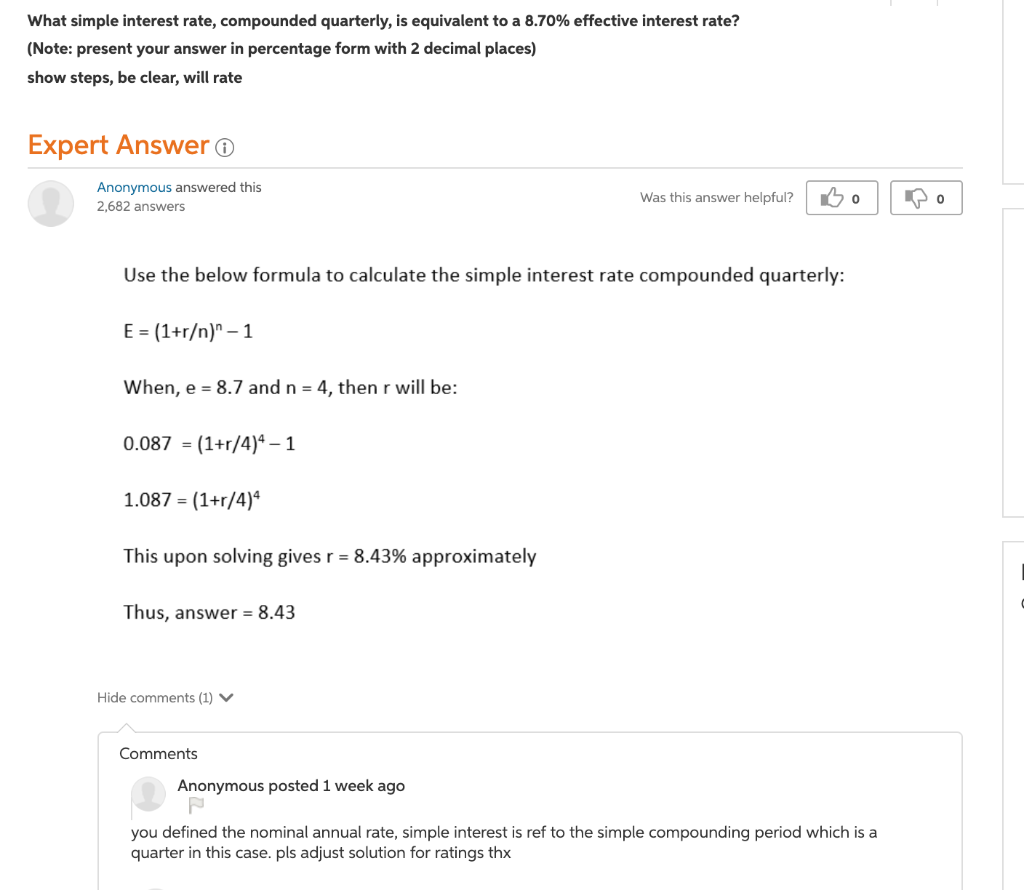Select the Expert Answer heading

(x=119, y=144)
